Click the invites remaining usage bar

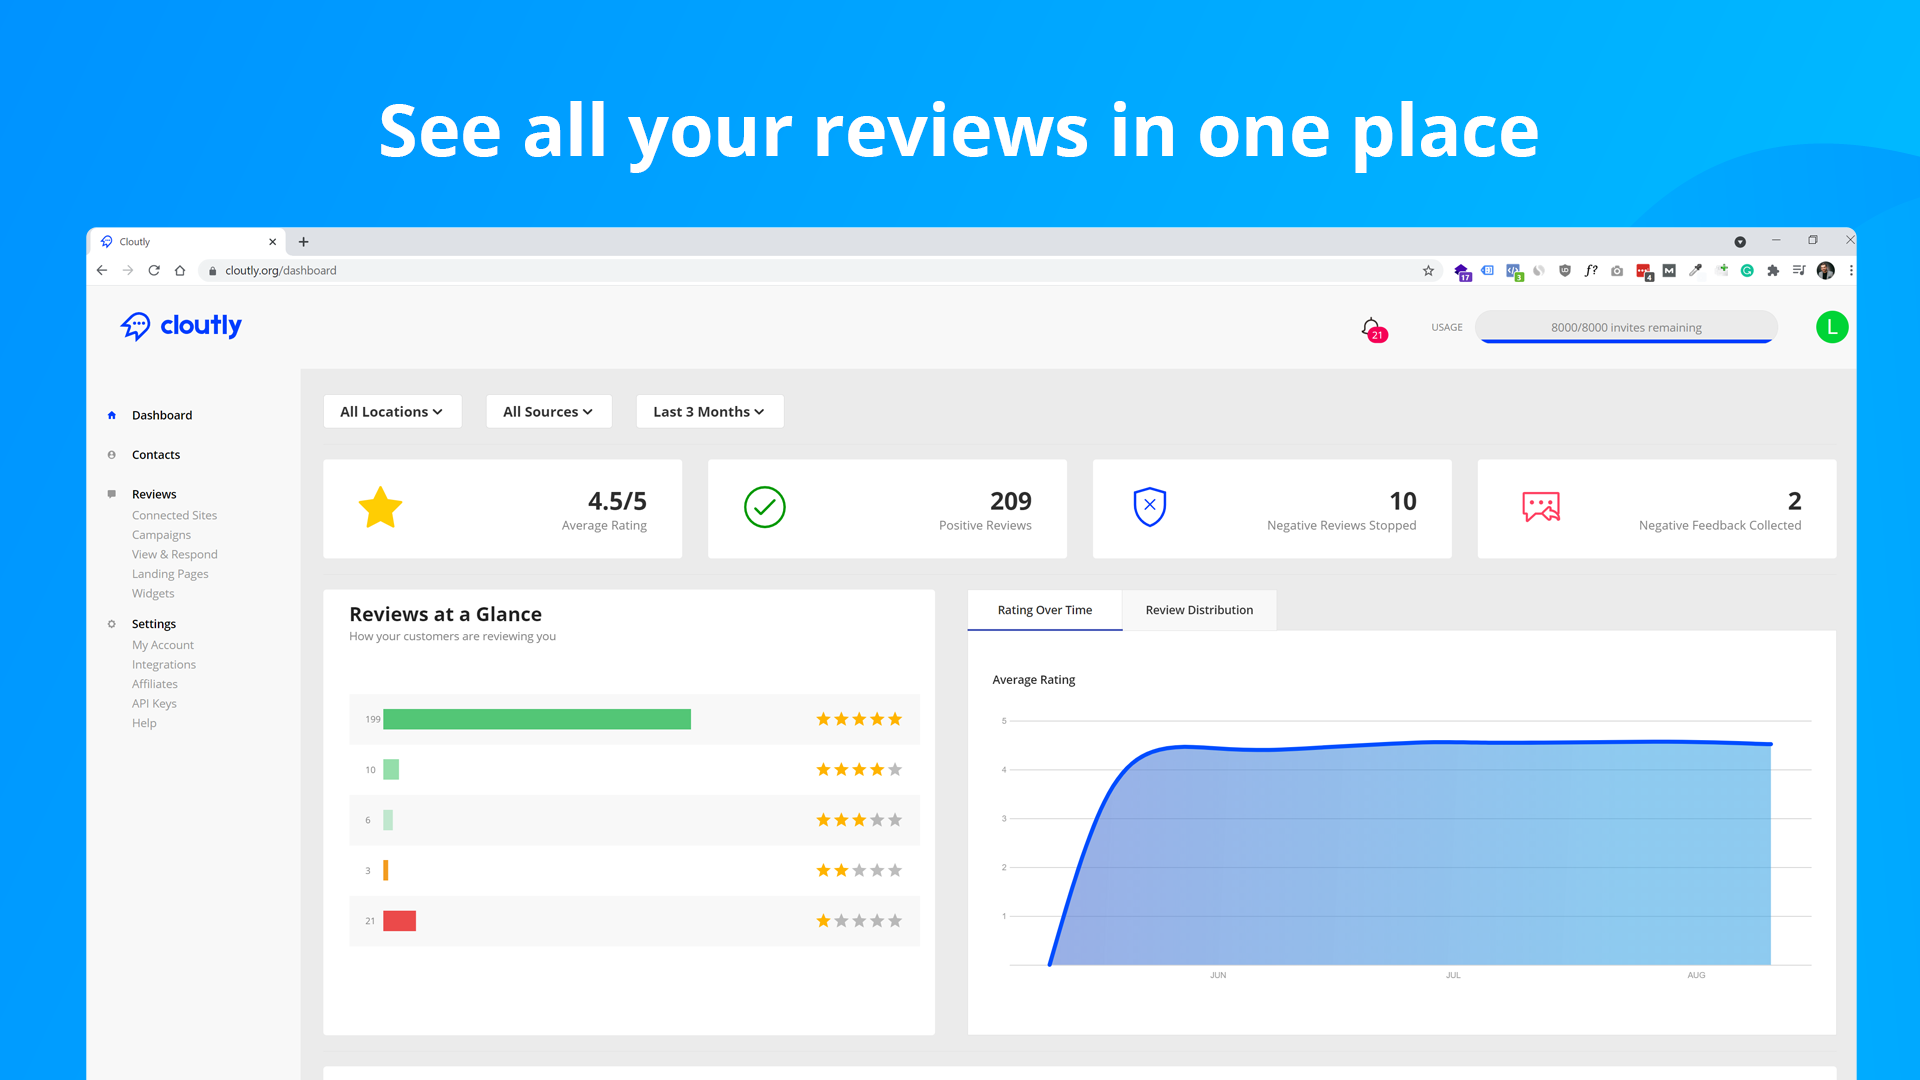pyautogui.click(x=1626, y=327)
